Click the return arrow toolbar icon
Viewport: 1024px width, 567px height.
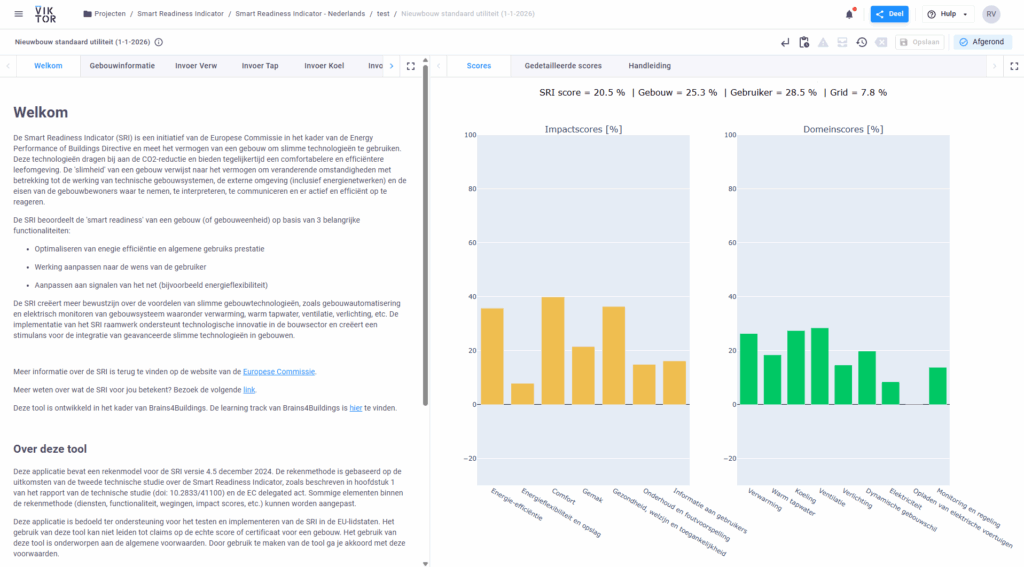click(x=784, y=42)
